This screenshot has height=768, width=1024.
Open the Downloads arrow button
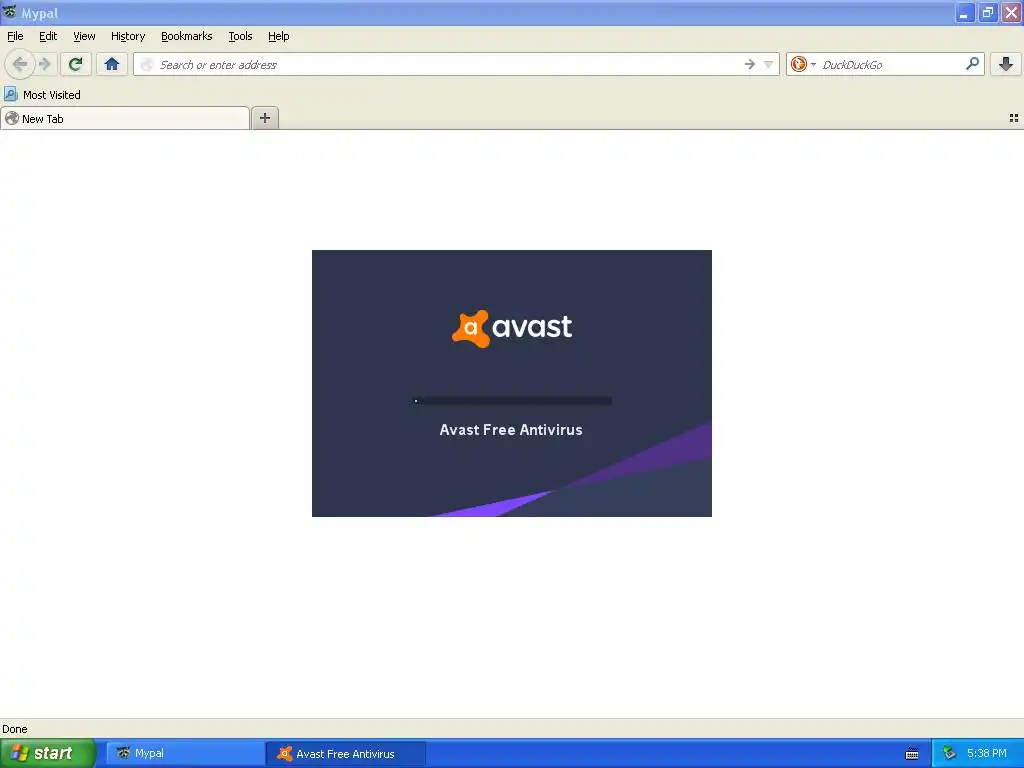tap(1006, 64)
